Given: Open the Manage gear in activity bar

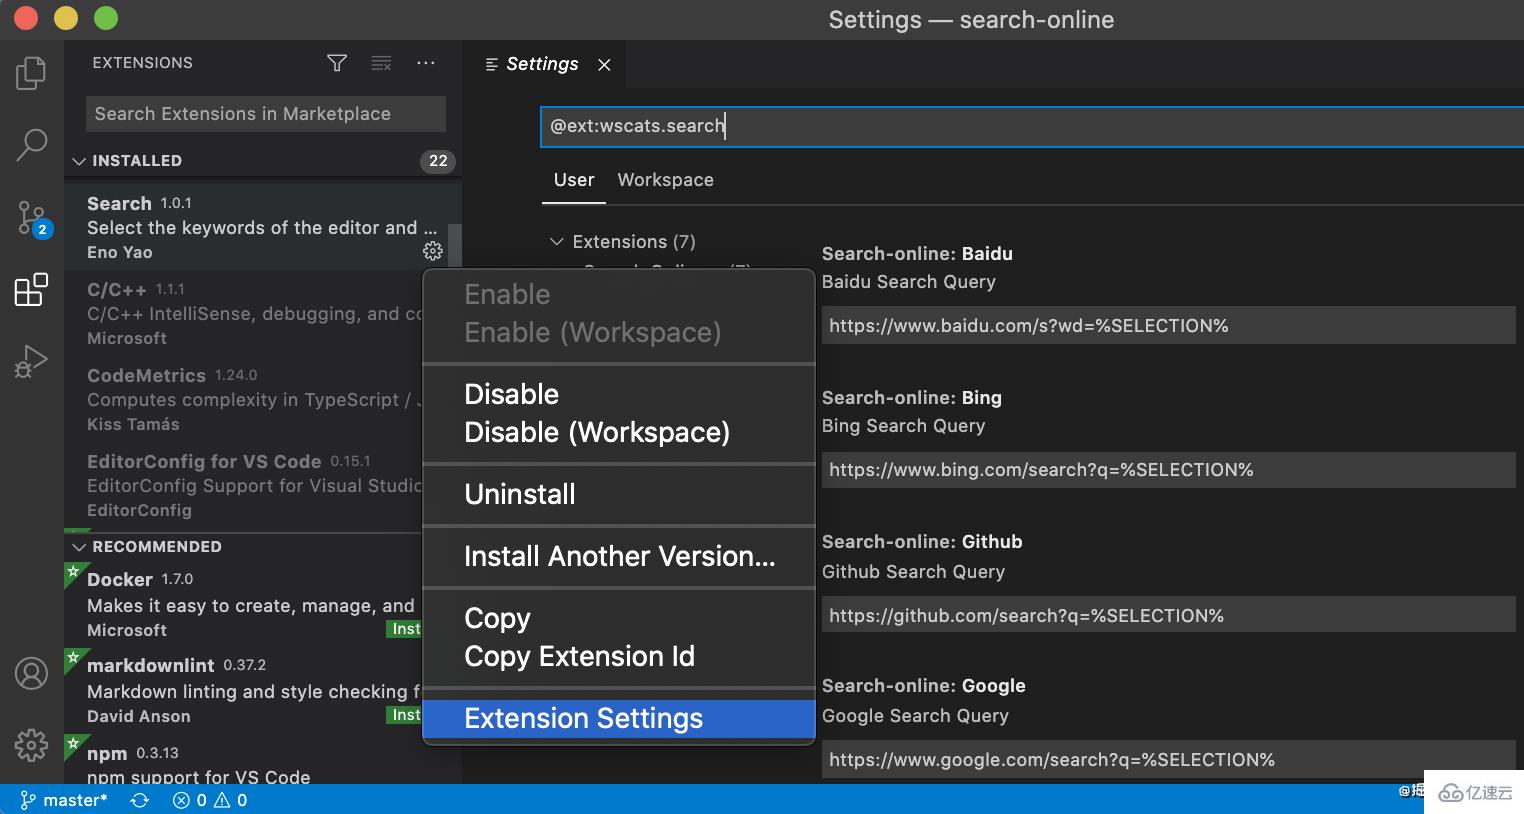Looking at the screenshot, I should (x=31, y=745).
